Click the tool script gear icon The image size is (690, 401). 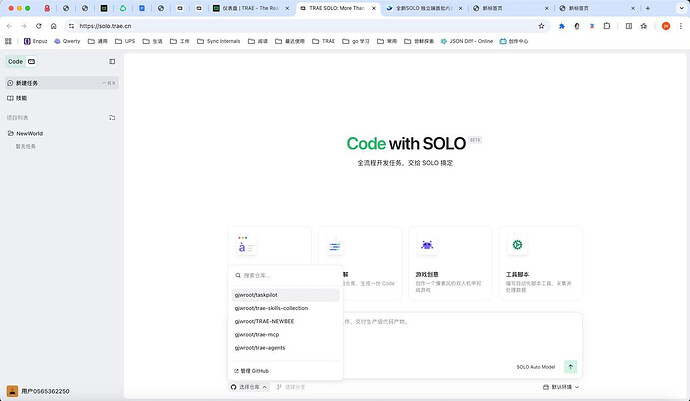click(517, 245)
